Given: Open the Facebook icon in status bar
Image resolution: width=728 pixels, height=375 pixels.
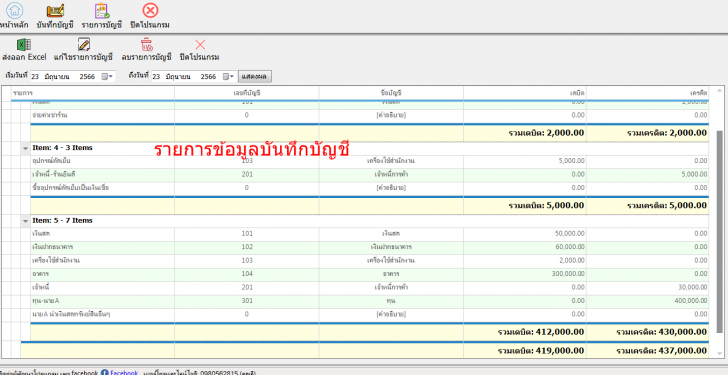Looking at the screenshot, I should coord(104,373).
